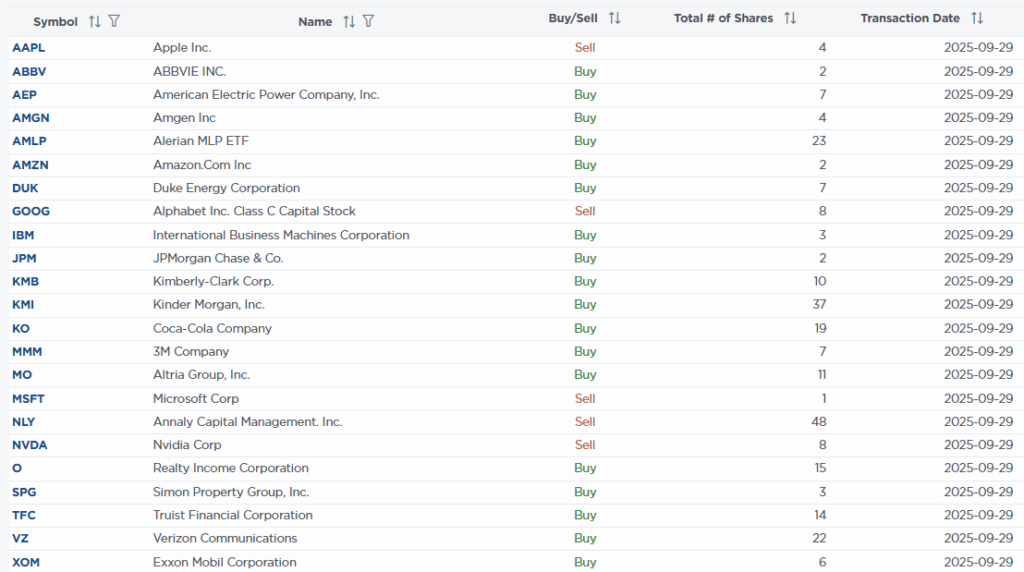The width and height of the screenshot is (1024, 572).
Task: Open the SPG symbol link
Action: click(24, 492)
